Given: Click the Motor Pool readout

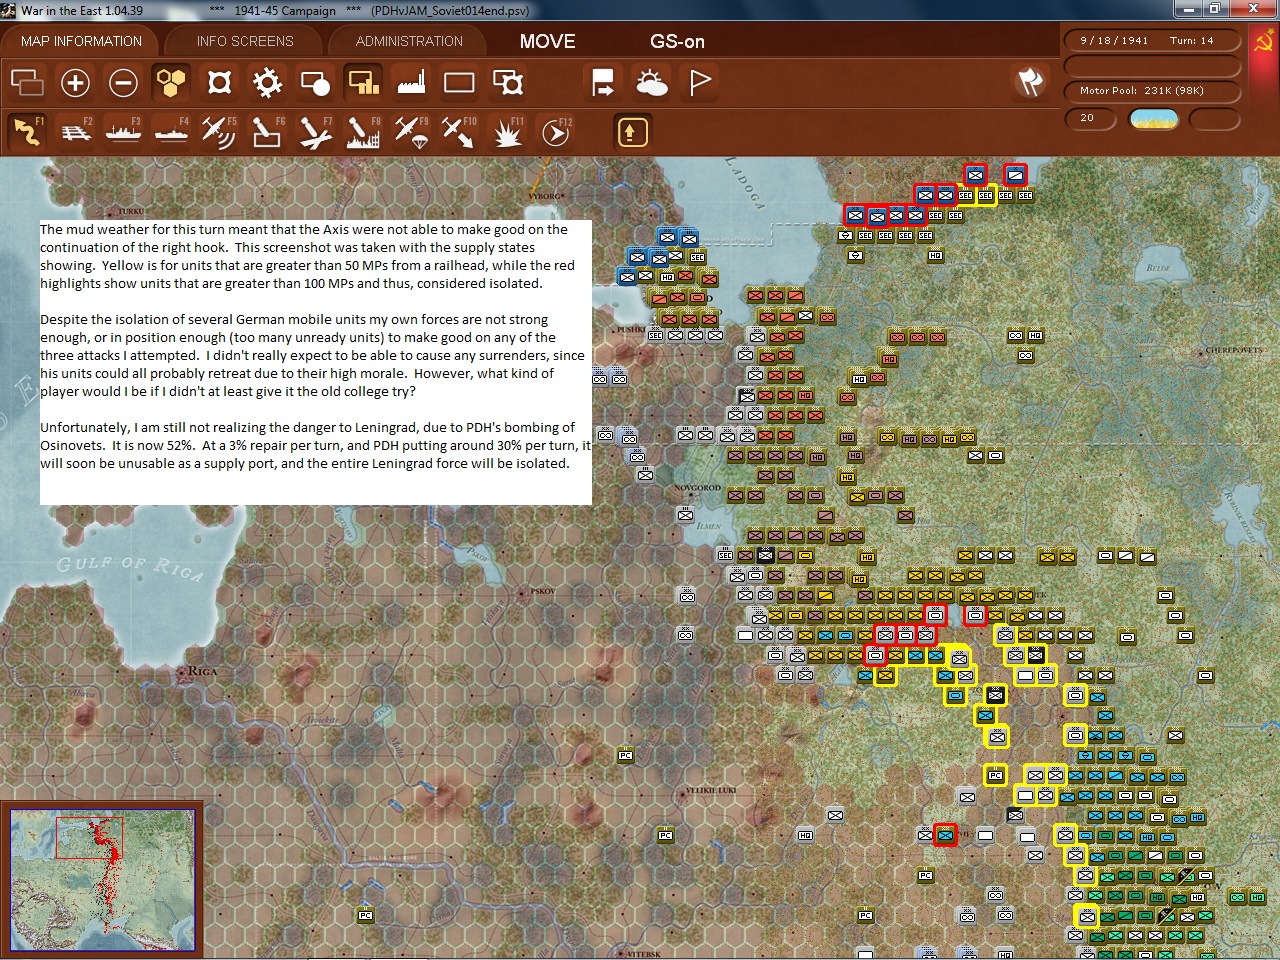Looking at the screenshot, I should 1152,90.
